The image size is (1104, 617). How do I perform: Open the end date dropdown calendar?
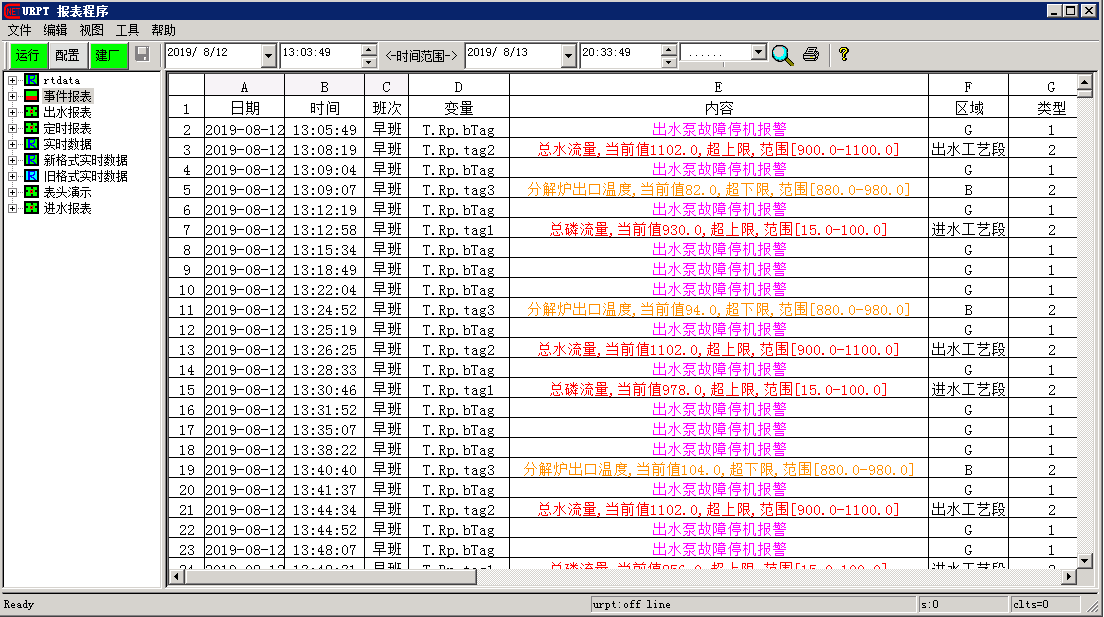tap(568, 55)
